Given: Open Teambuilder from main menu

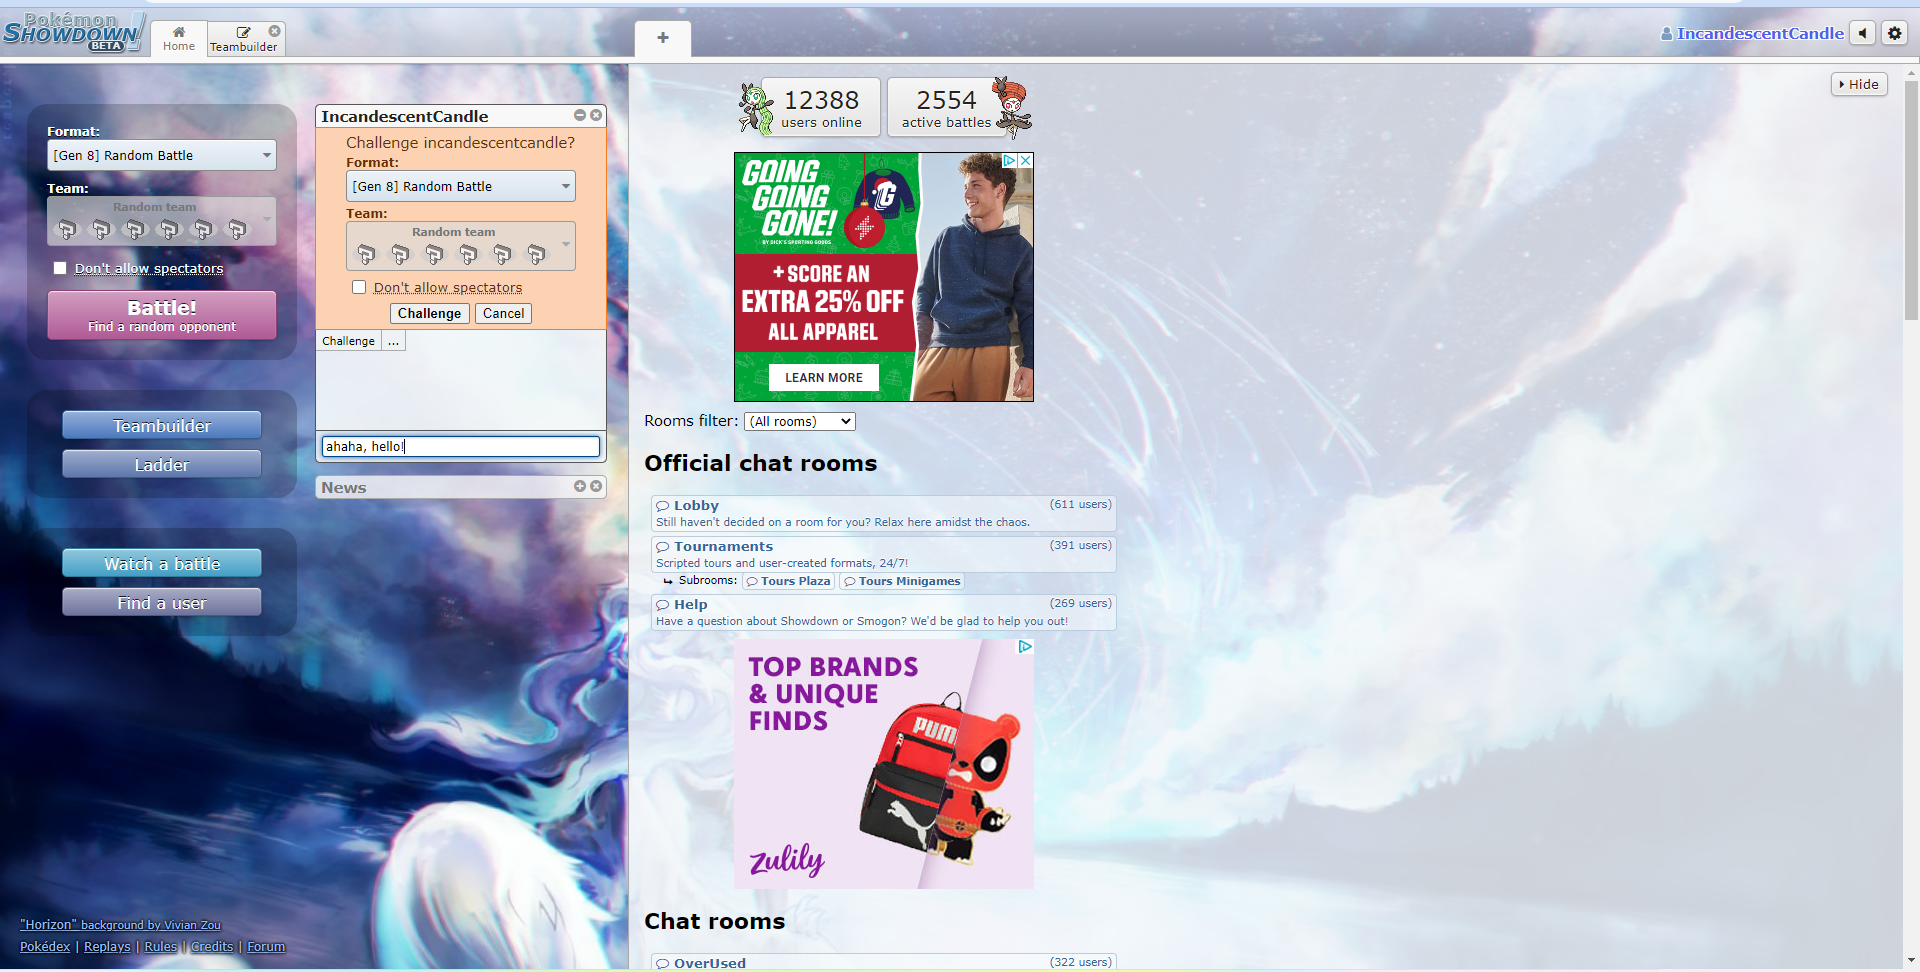Looking at the screenshot, I should click(x=162, y=425).
